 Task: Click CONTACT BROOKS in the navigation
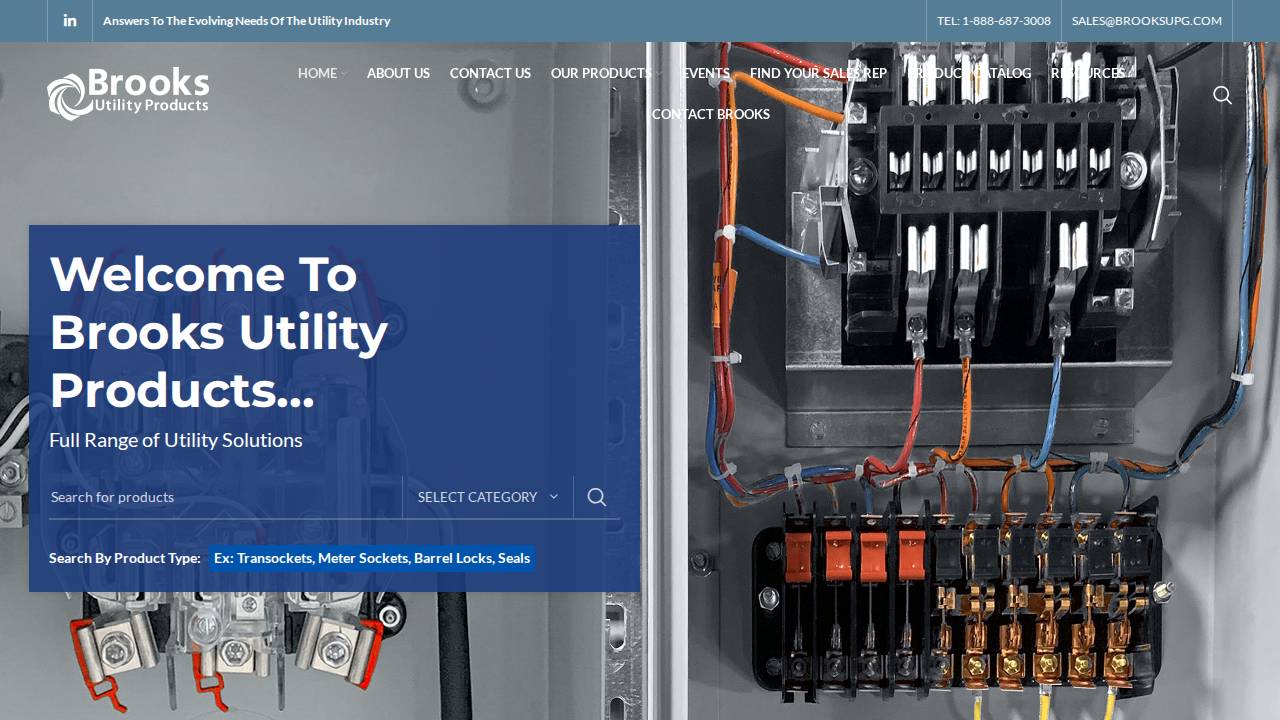(710, 114)
